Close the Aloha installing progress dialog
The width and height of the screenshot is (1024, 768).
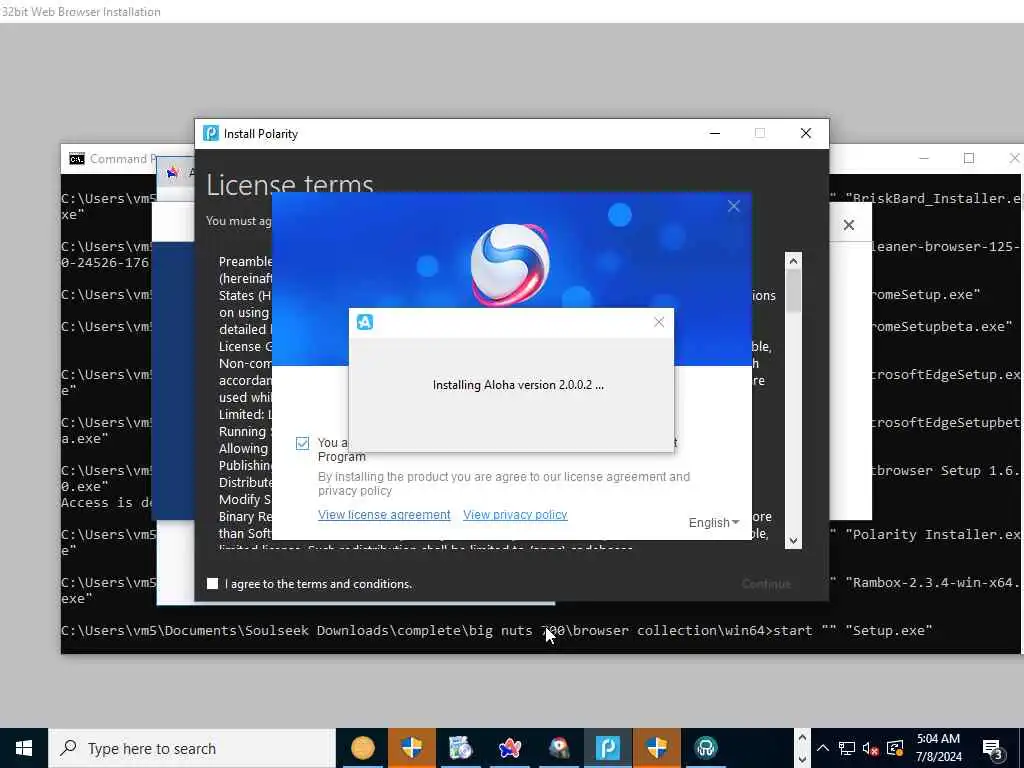click(659, 322)
